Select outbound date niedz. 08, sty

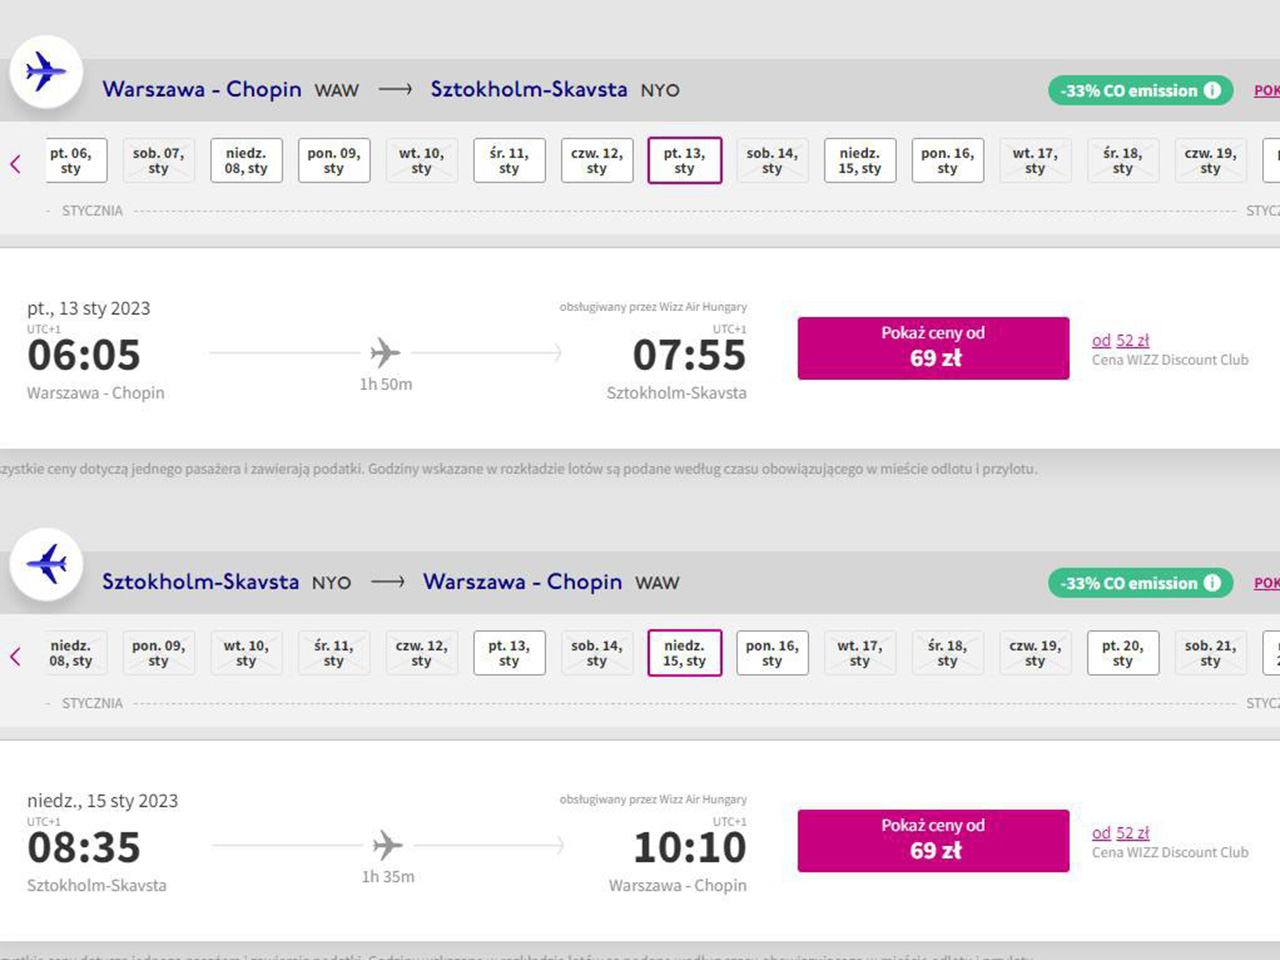point(246,161)
